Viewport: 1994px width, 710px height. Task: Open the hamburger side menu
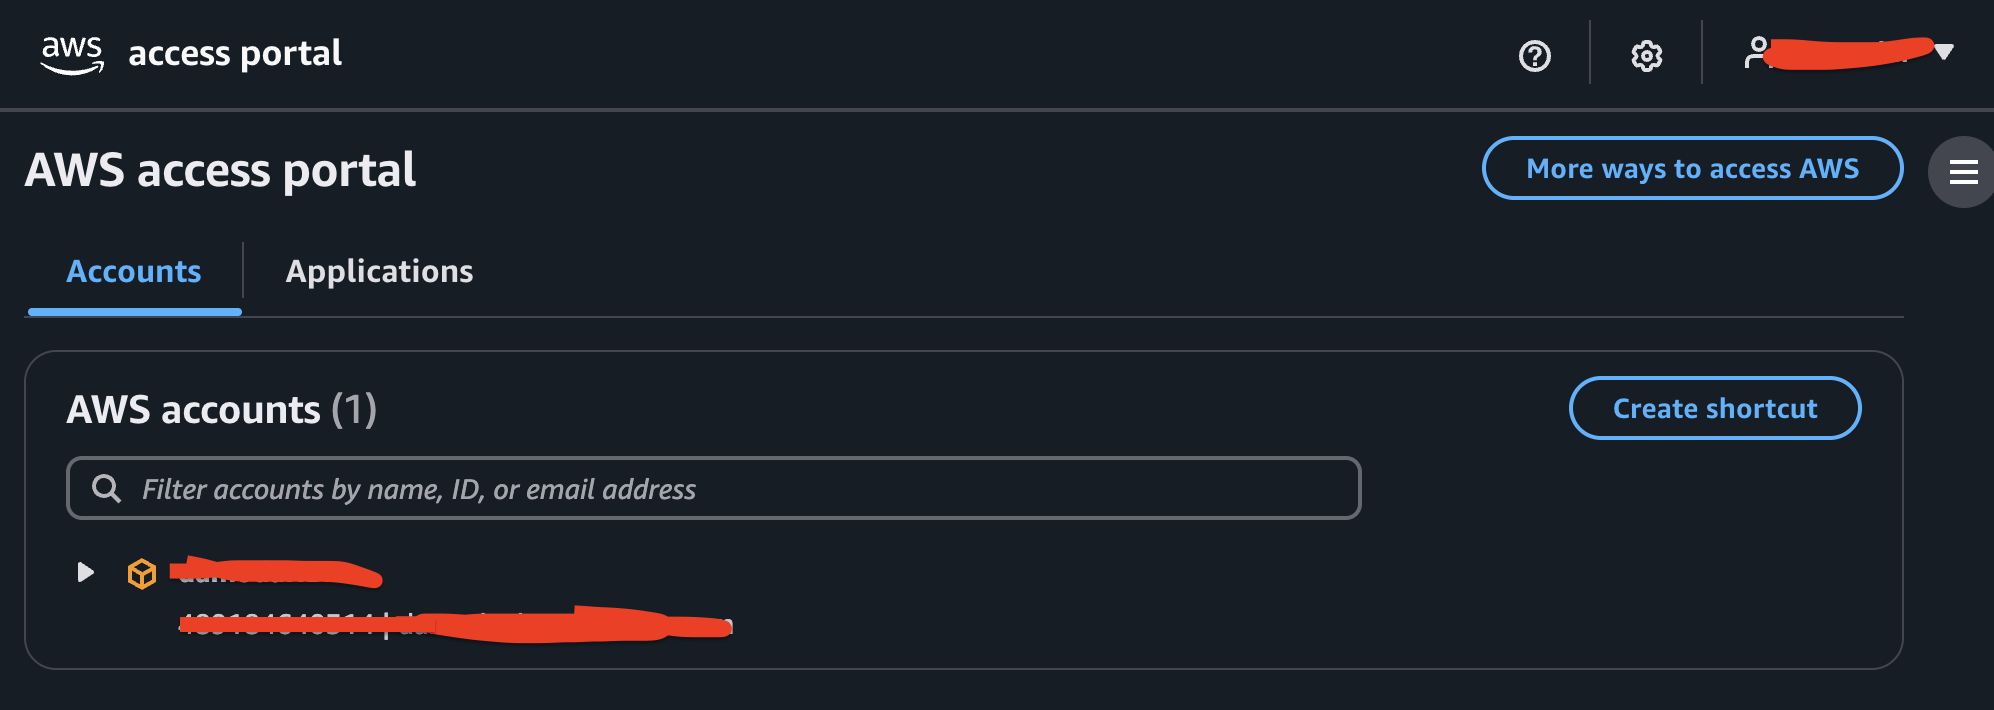coord(1963,172)
